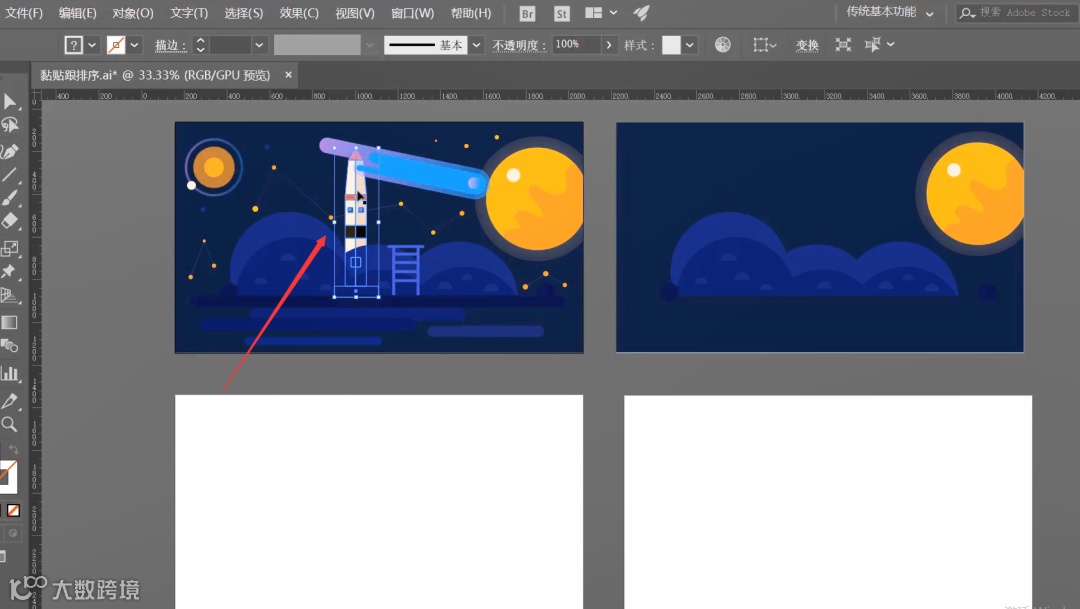Screen dimensions: 1080x609
Task: Expand the align-to options arrow
Action: pyautogui.click(x=773, y=45)
